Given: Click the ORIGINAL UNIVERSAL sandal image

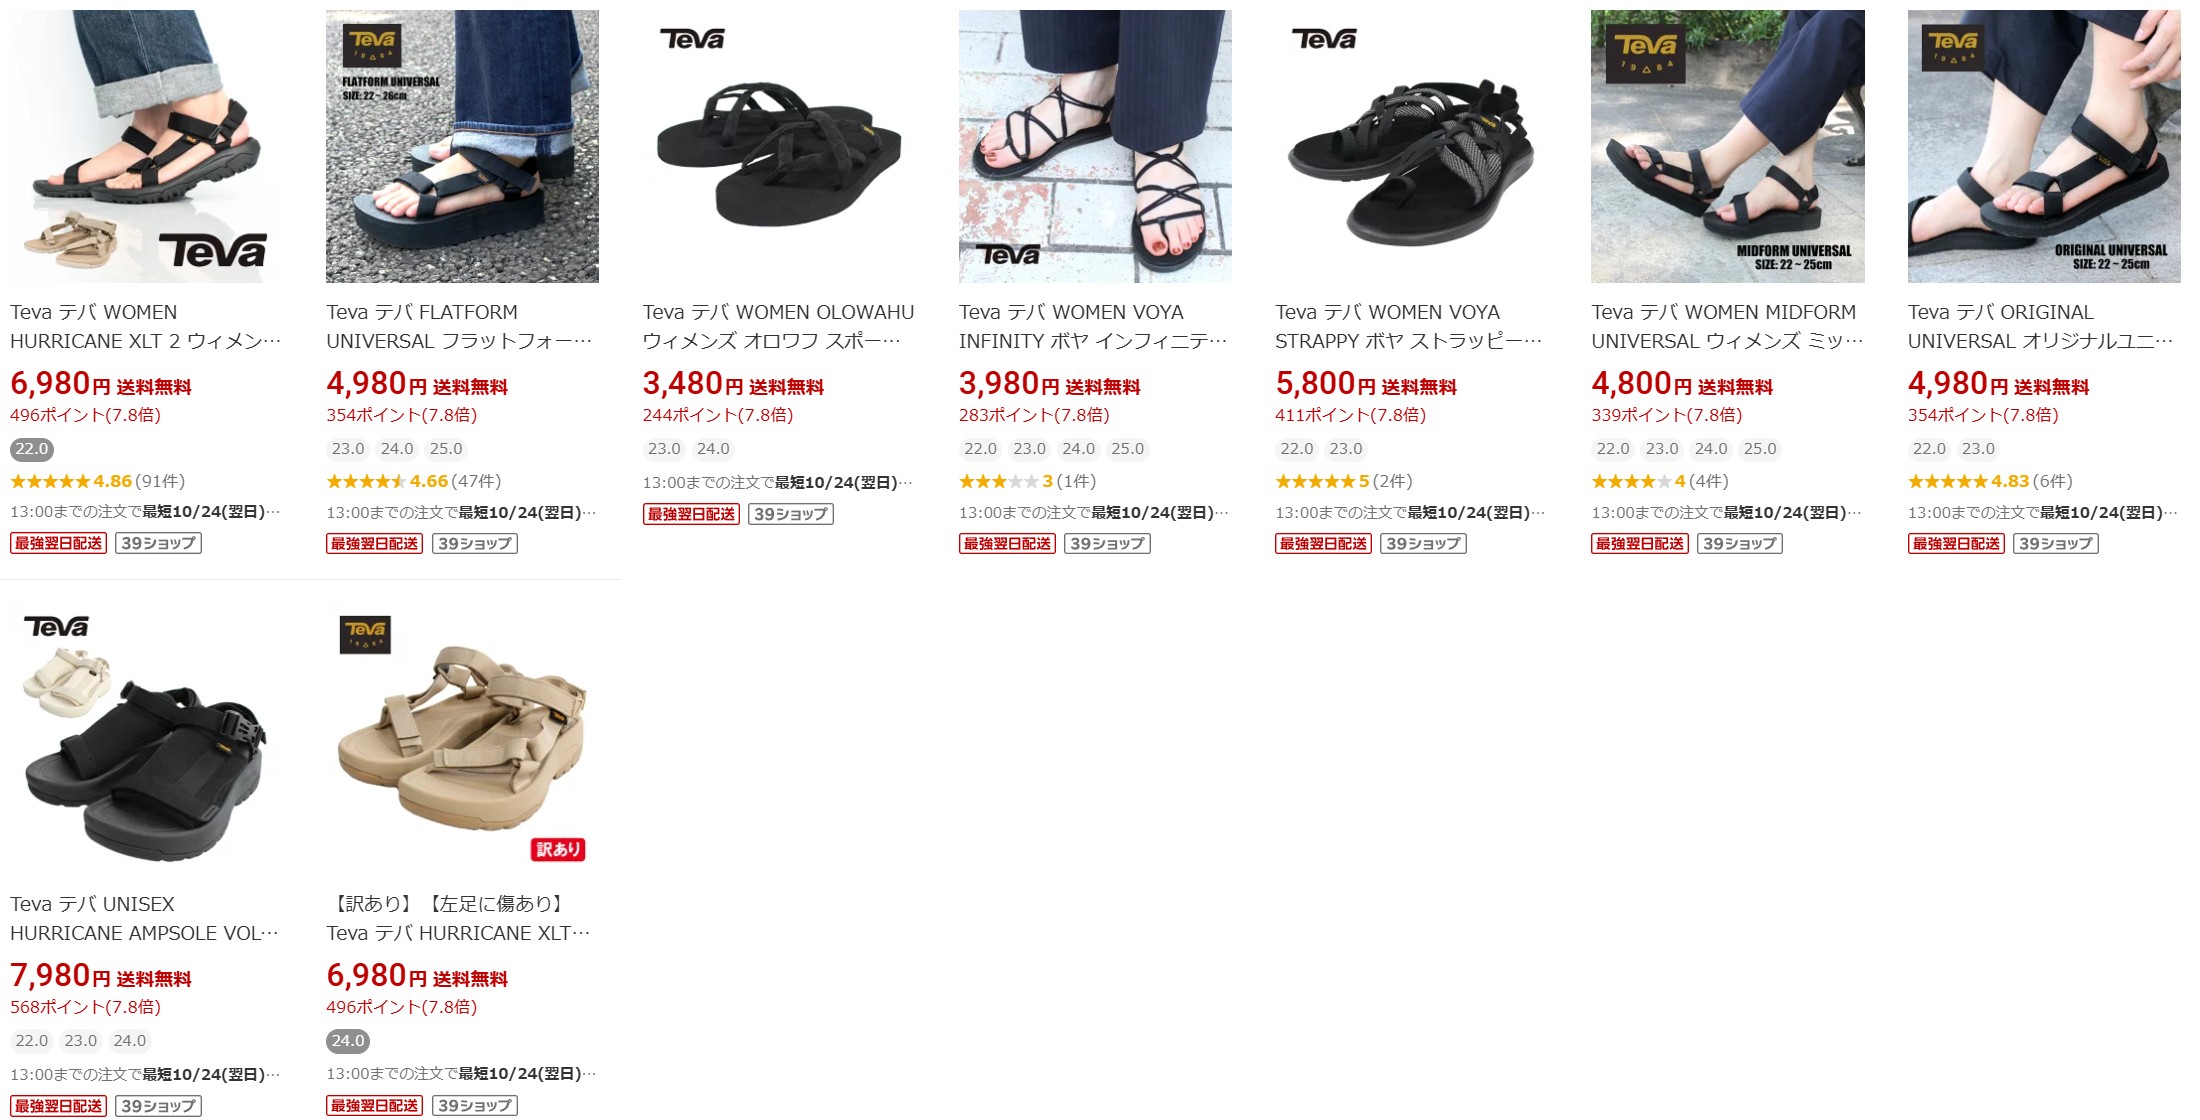Looking at the screenshot, I should coord(2044,146).
